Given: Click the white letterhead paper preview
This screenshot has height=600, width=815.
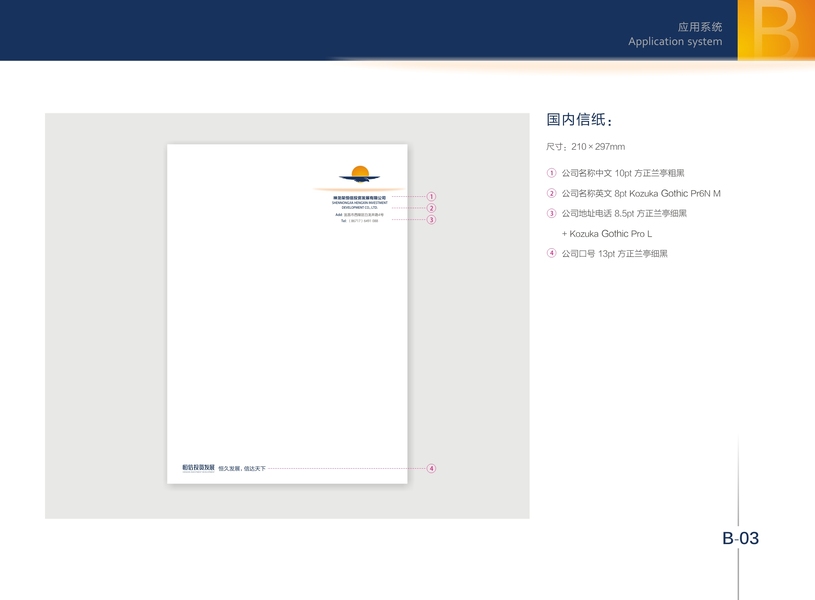Looking at the screenshot, I should click(x=287, y=314).
